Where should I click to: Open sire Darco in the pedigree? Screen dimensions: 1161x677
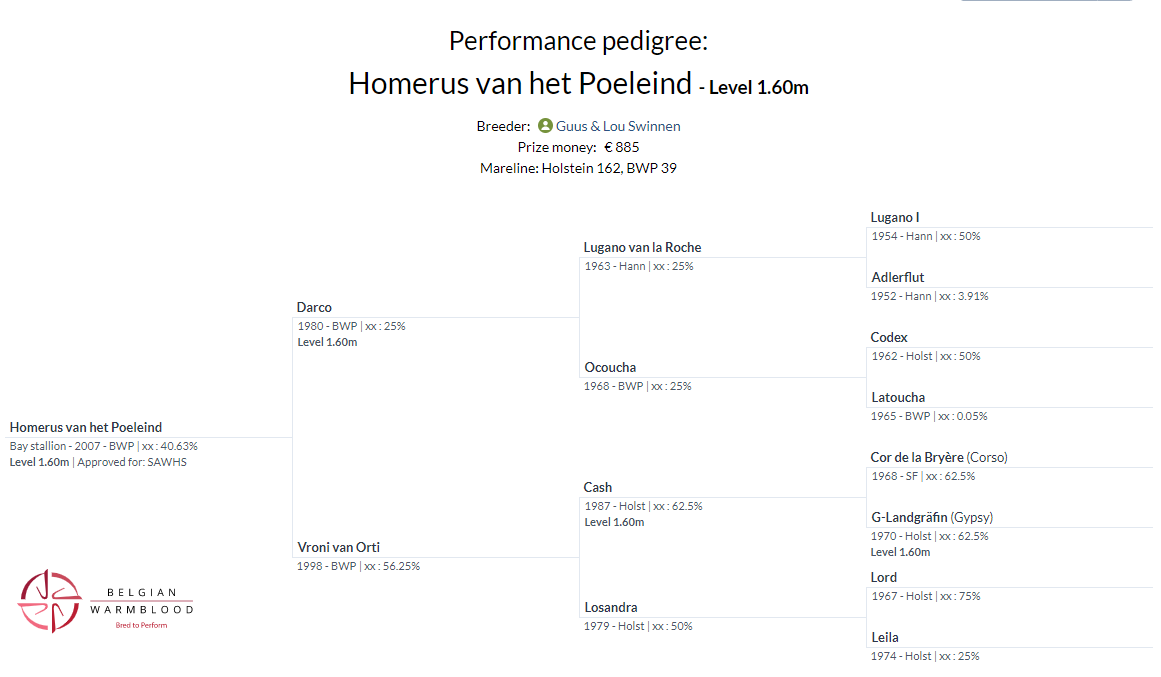pos(314,307)
